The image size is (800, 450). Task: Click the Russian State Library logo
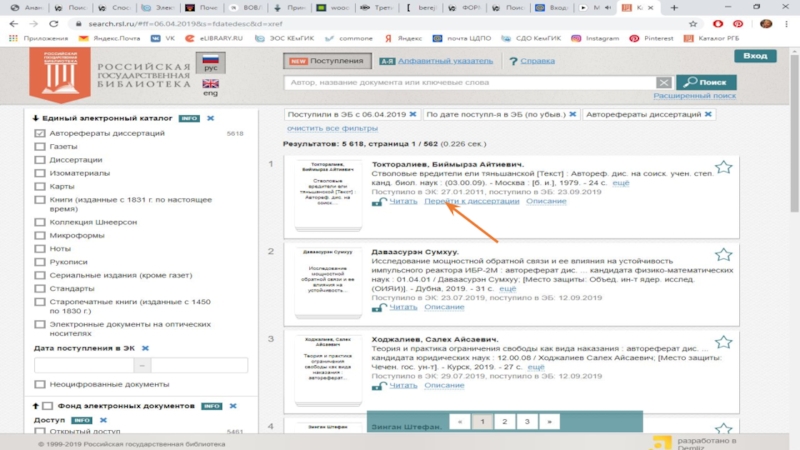(61, 73)
